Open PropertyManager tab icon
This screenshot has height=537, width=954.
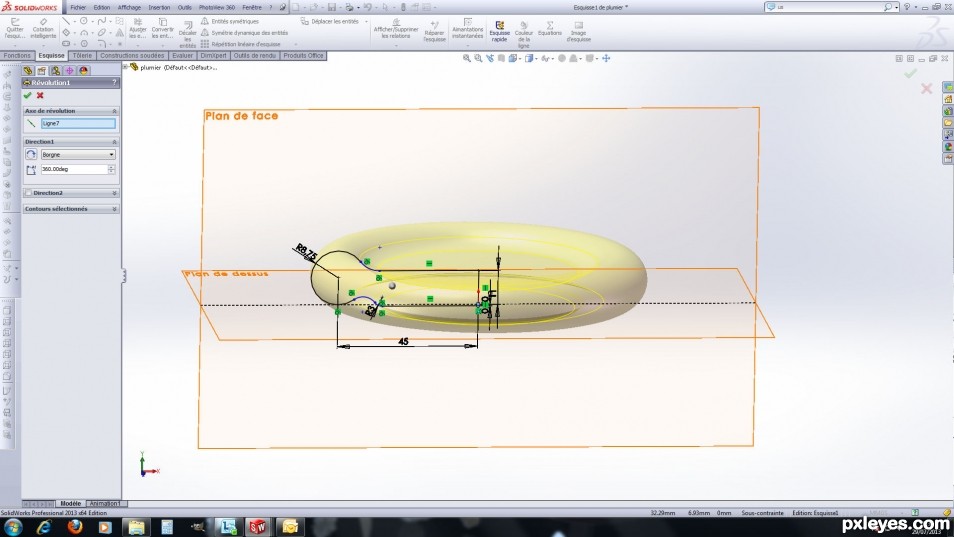42,71
